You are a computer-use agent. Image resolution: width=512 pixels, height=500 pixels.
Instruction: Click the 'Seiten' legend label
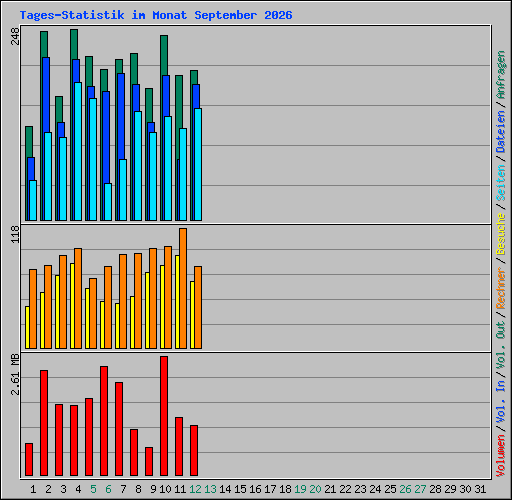pos(501,183)
